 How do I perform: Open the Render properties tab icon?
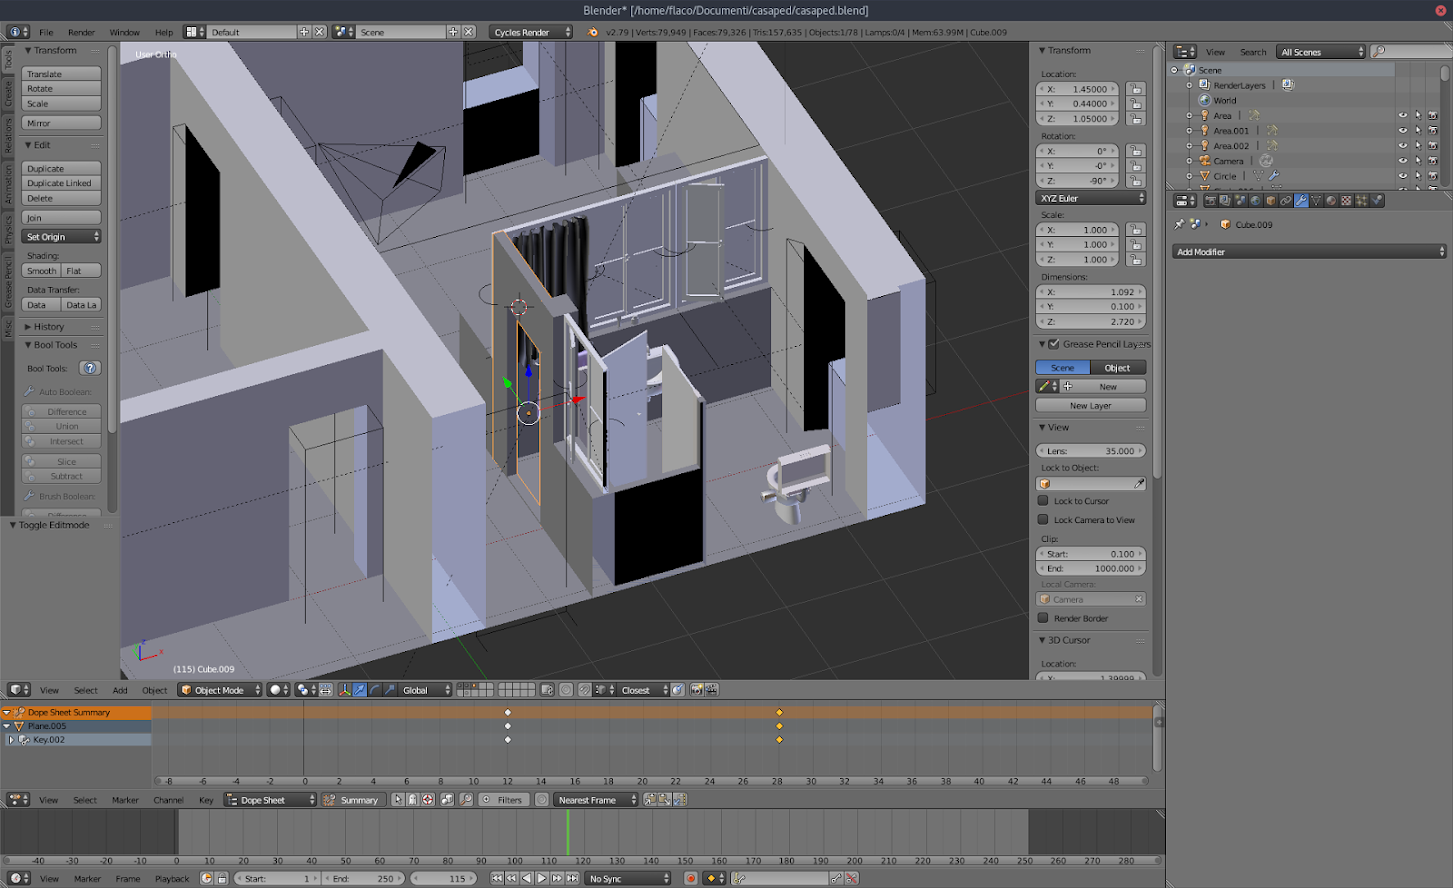[x=1210, y=200]
